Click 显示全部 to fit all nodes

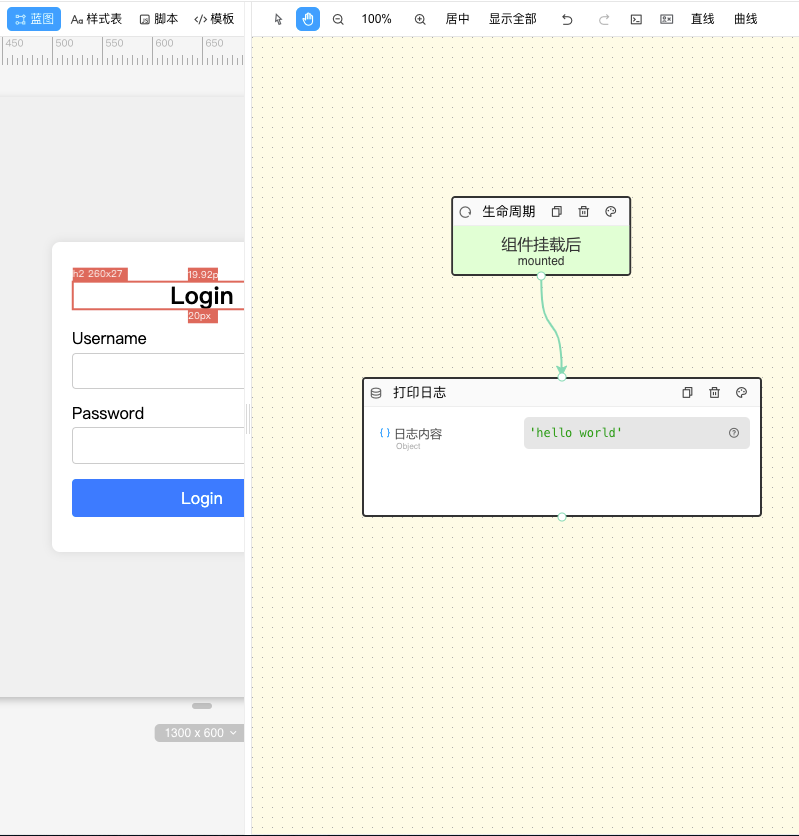tap(512, 19)
